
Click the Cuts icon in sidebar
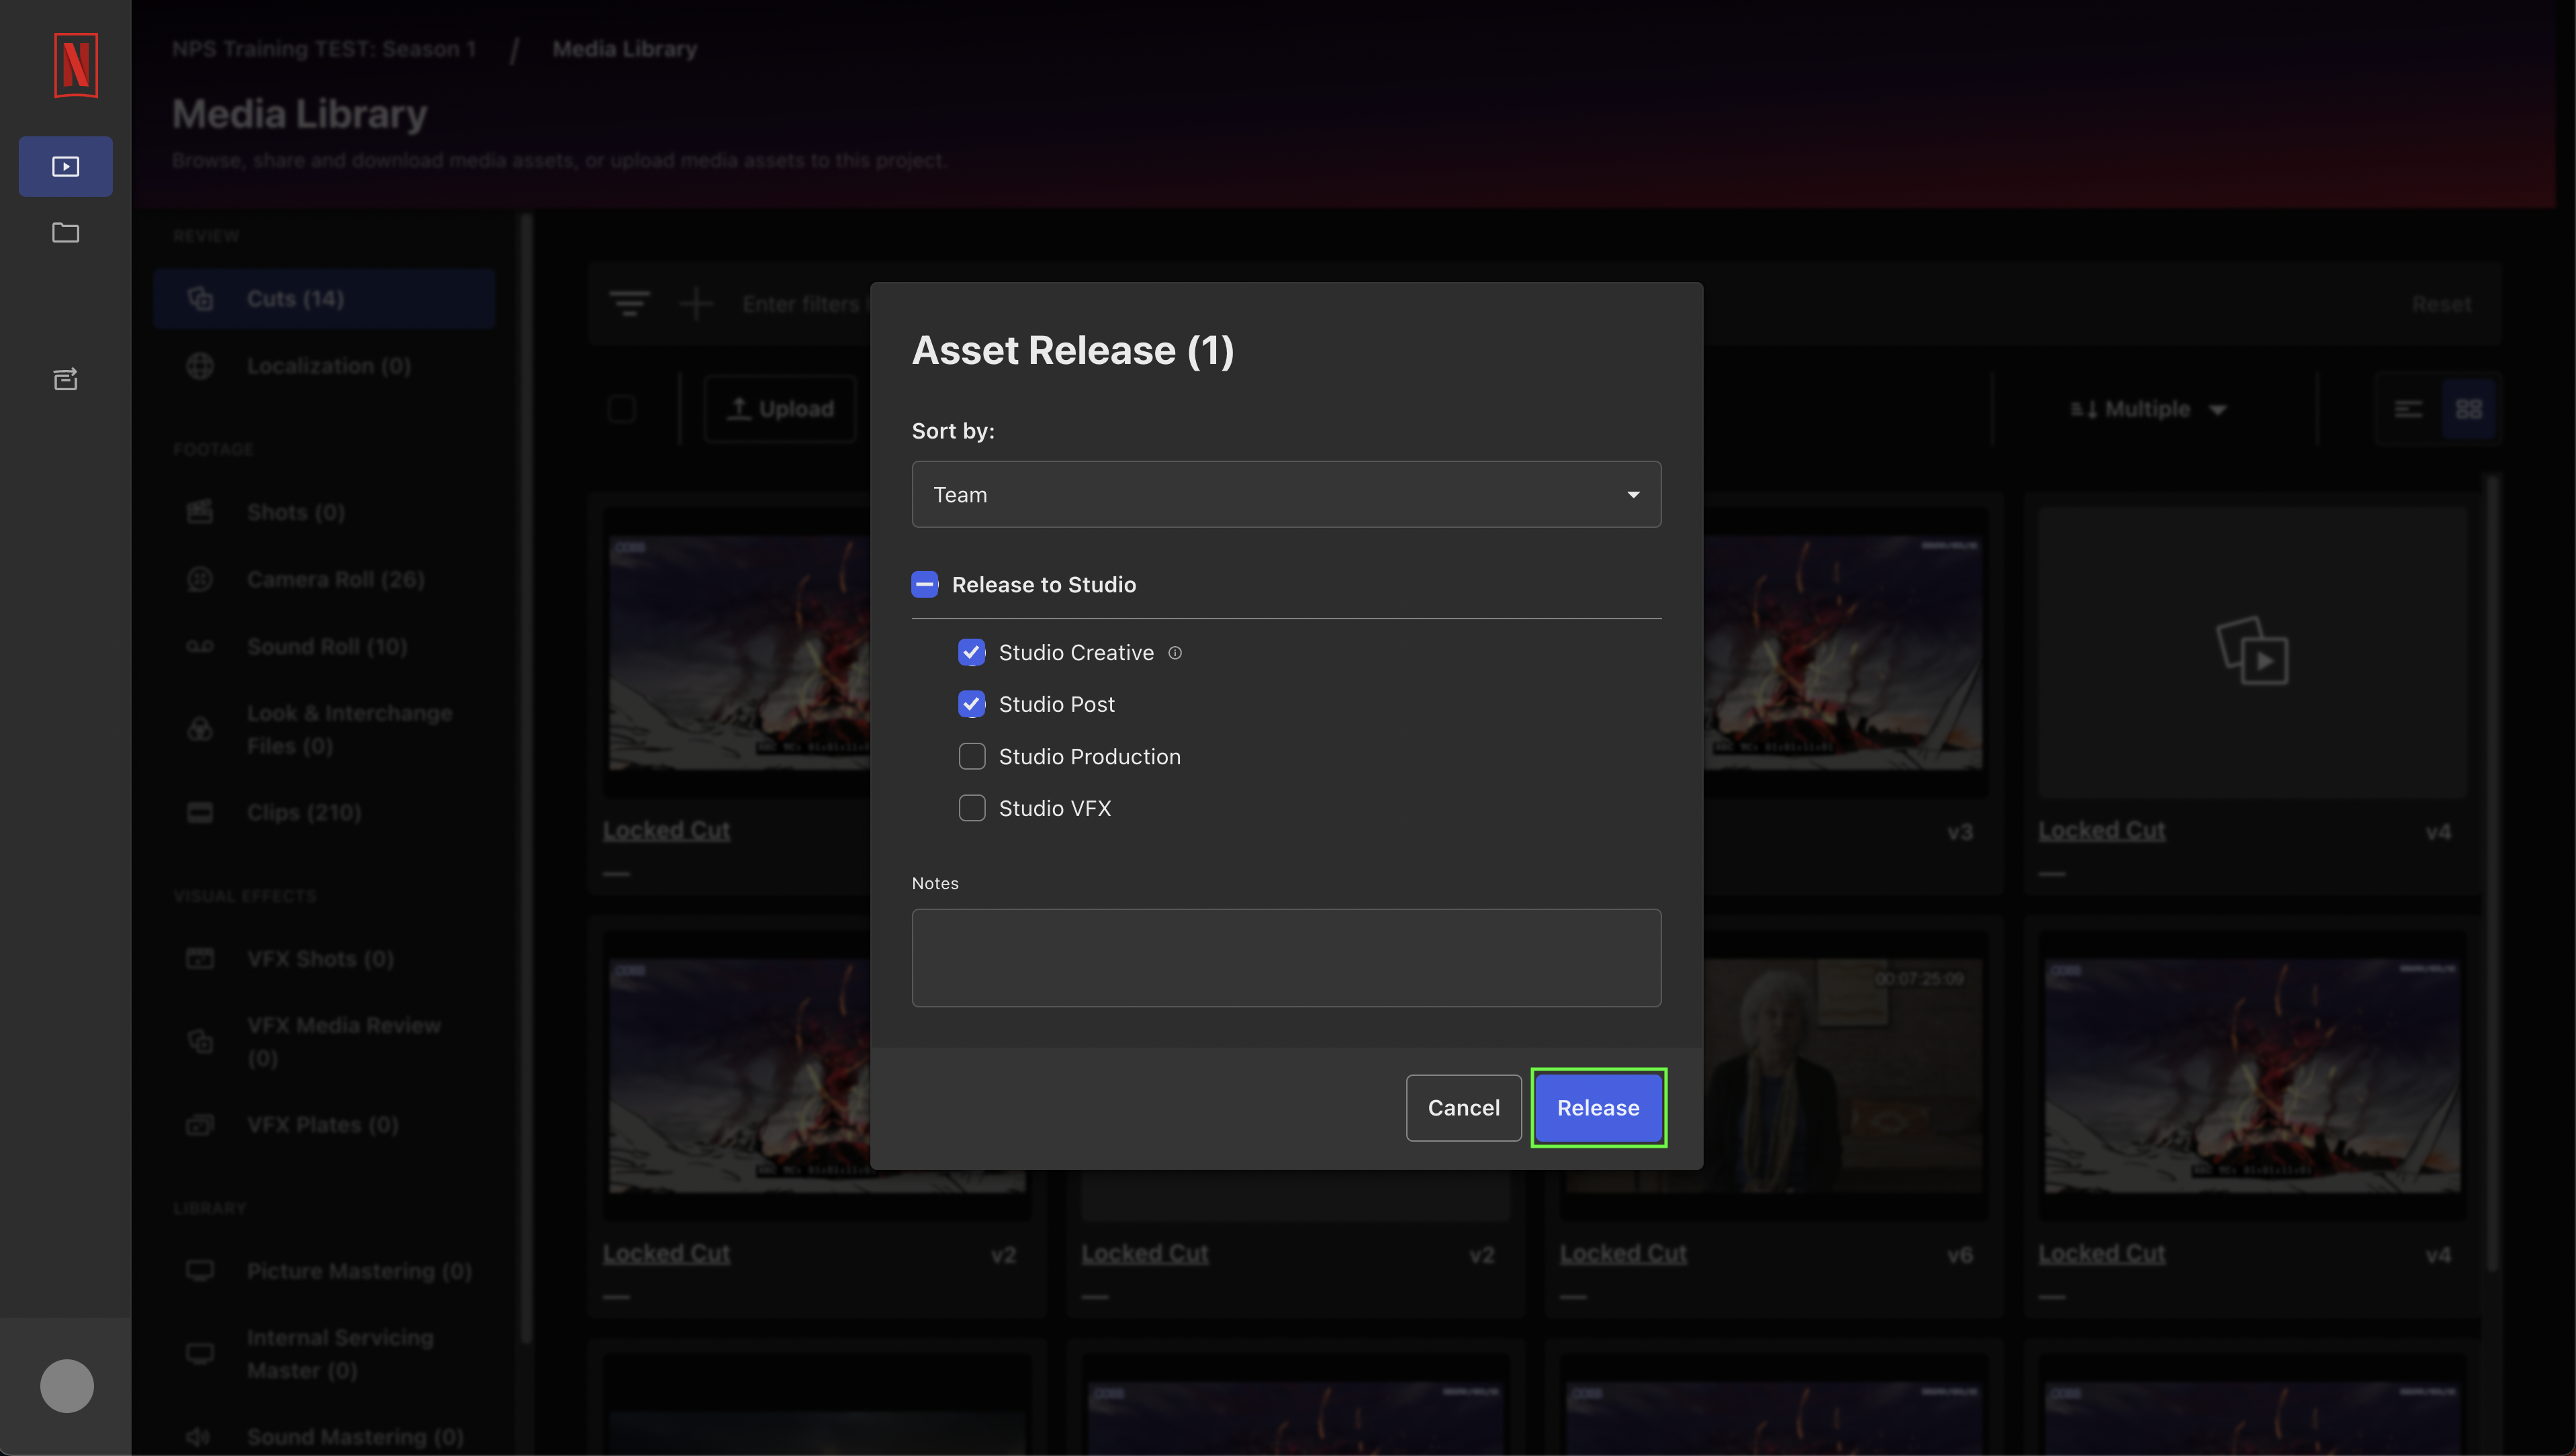click(x=200, y=298)
